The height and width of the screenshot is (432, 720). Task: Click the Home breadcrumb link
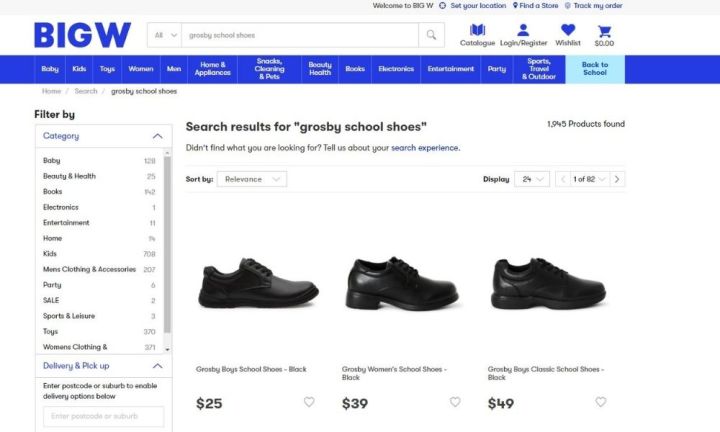pos(51,91)
